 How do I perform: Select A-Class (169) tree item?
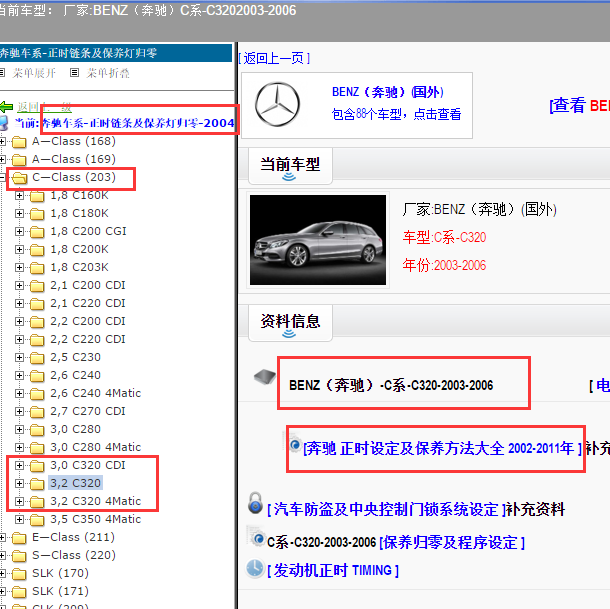74,160
